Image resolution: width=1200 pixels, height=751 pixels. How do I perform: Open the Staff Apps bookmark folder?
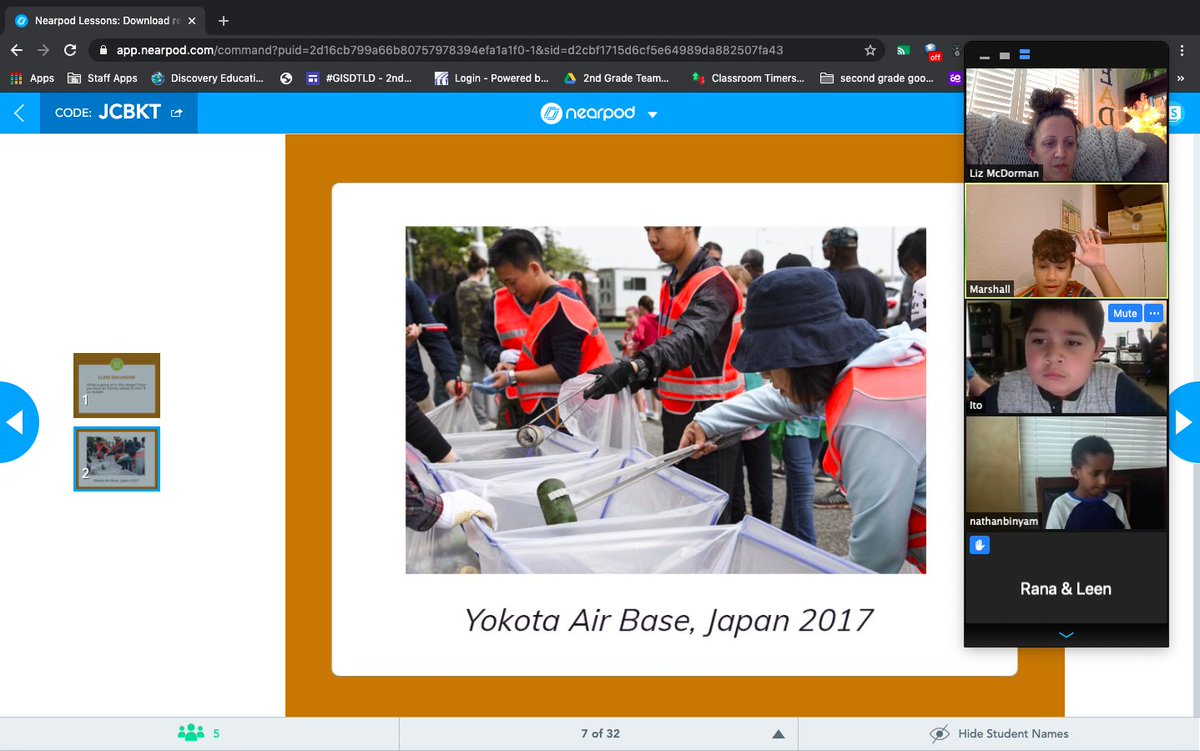point(102,78)
